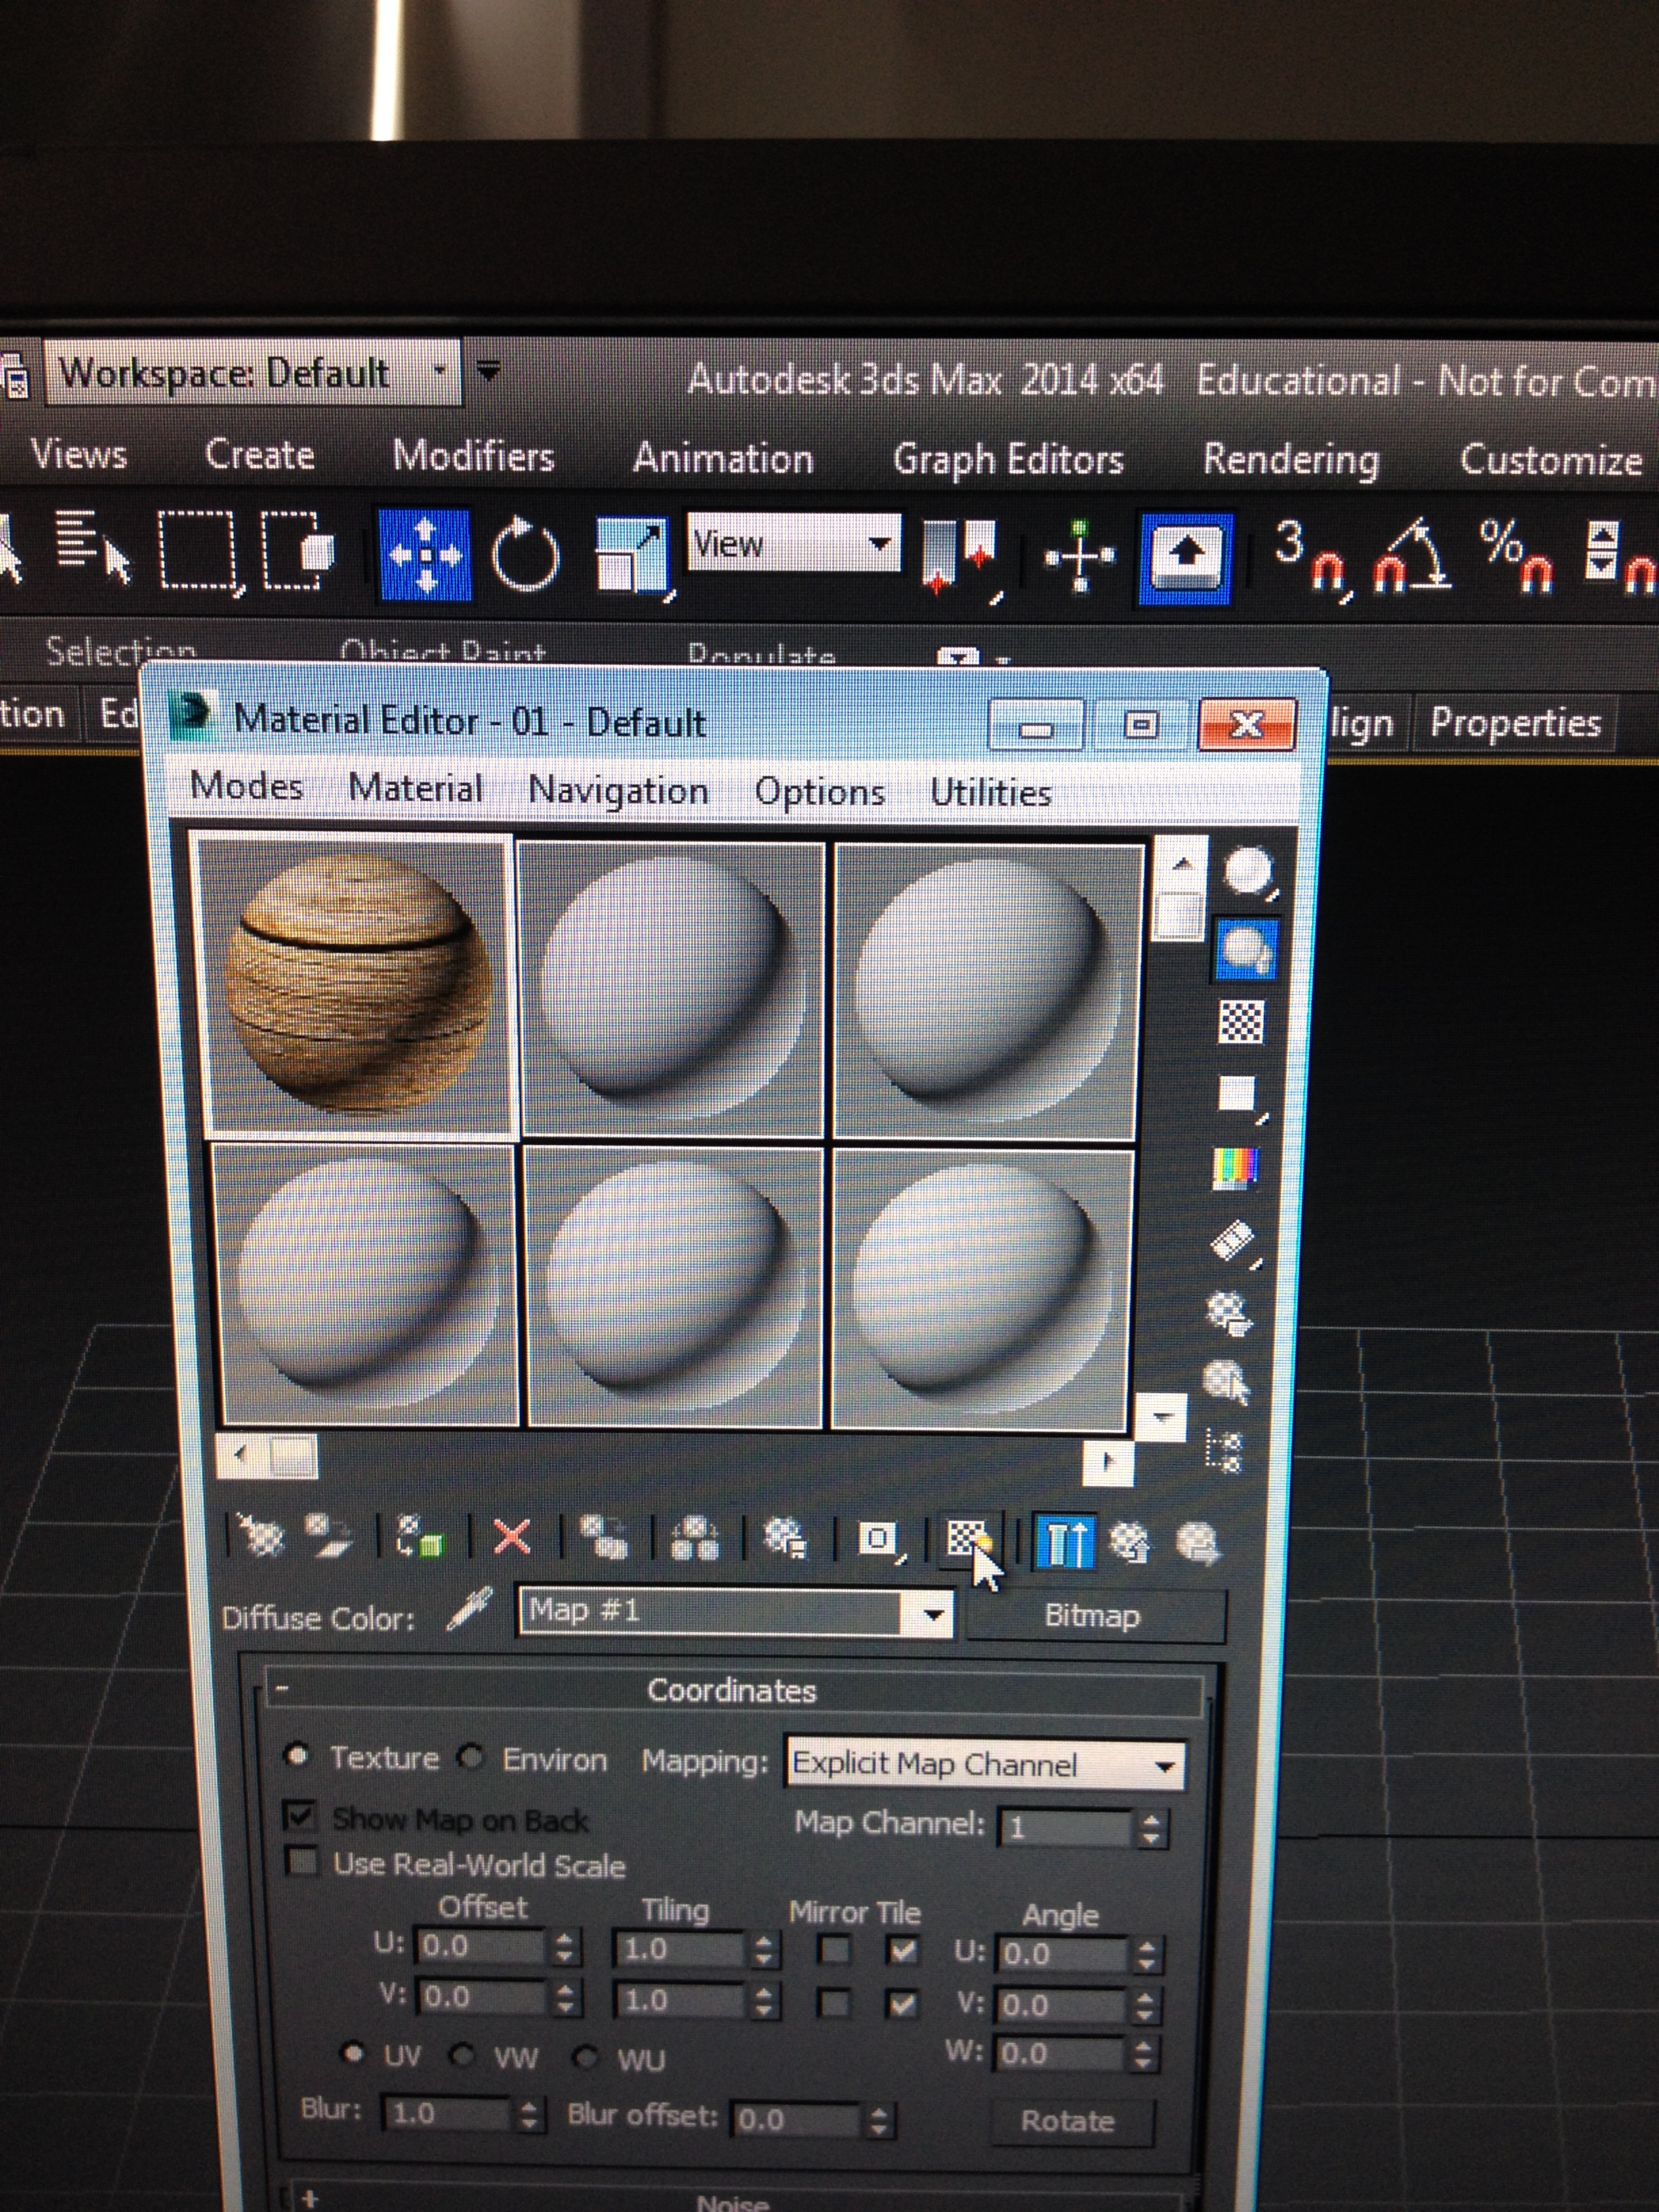Toggle checkered sample Background
Image resolution: width=1659 pixels, height=2212 pixels.
[x=1241, y=1022]
